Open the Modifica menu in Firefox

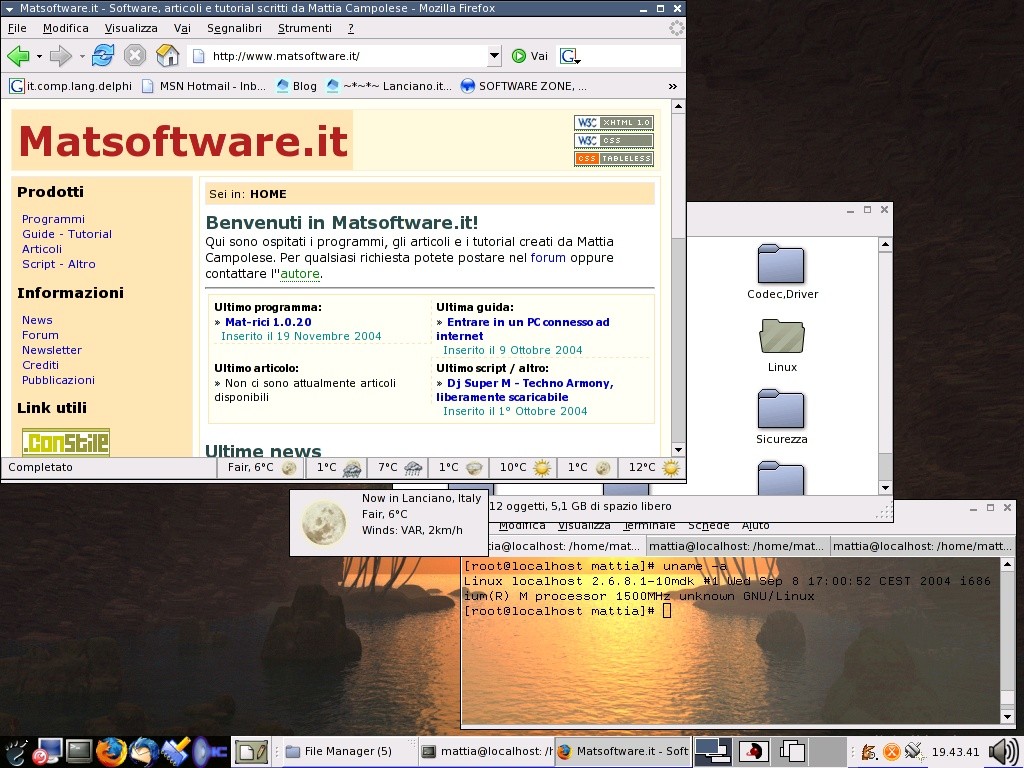65,28
